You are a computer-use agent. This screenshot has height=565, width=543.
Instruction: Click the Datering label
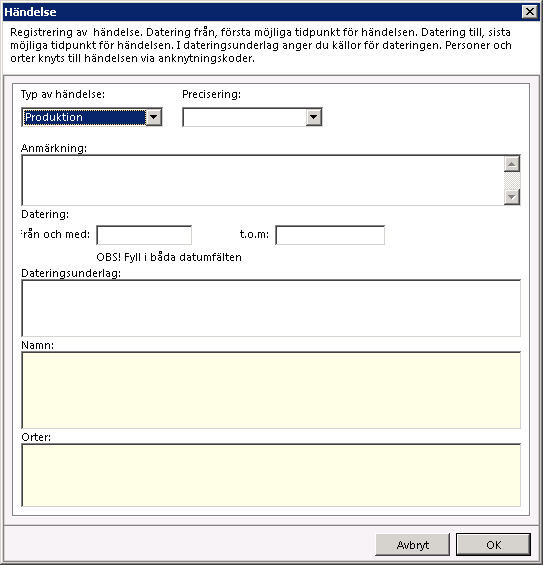click(45, 214)
